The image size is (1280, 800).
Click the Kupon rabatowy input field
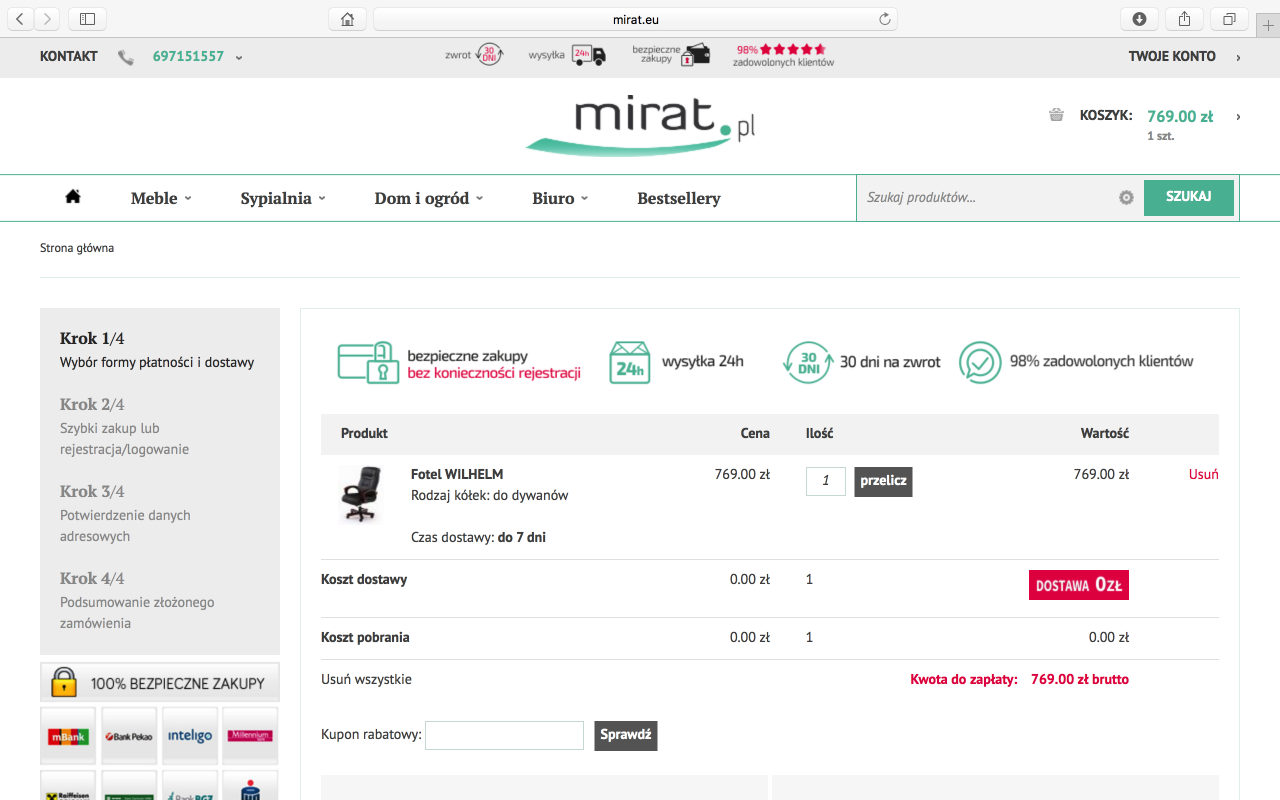(504, 735)
